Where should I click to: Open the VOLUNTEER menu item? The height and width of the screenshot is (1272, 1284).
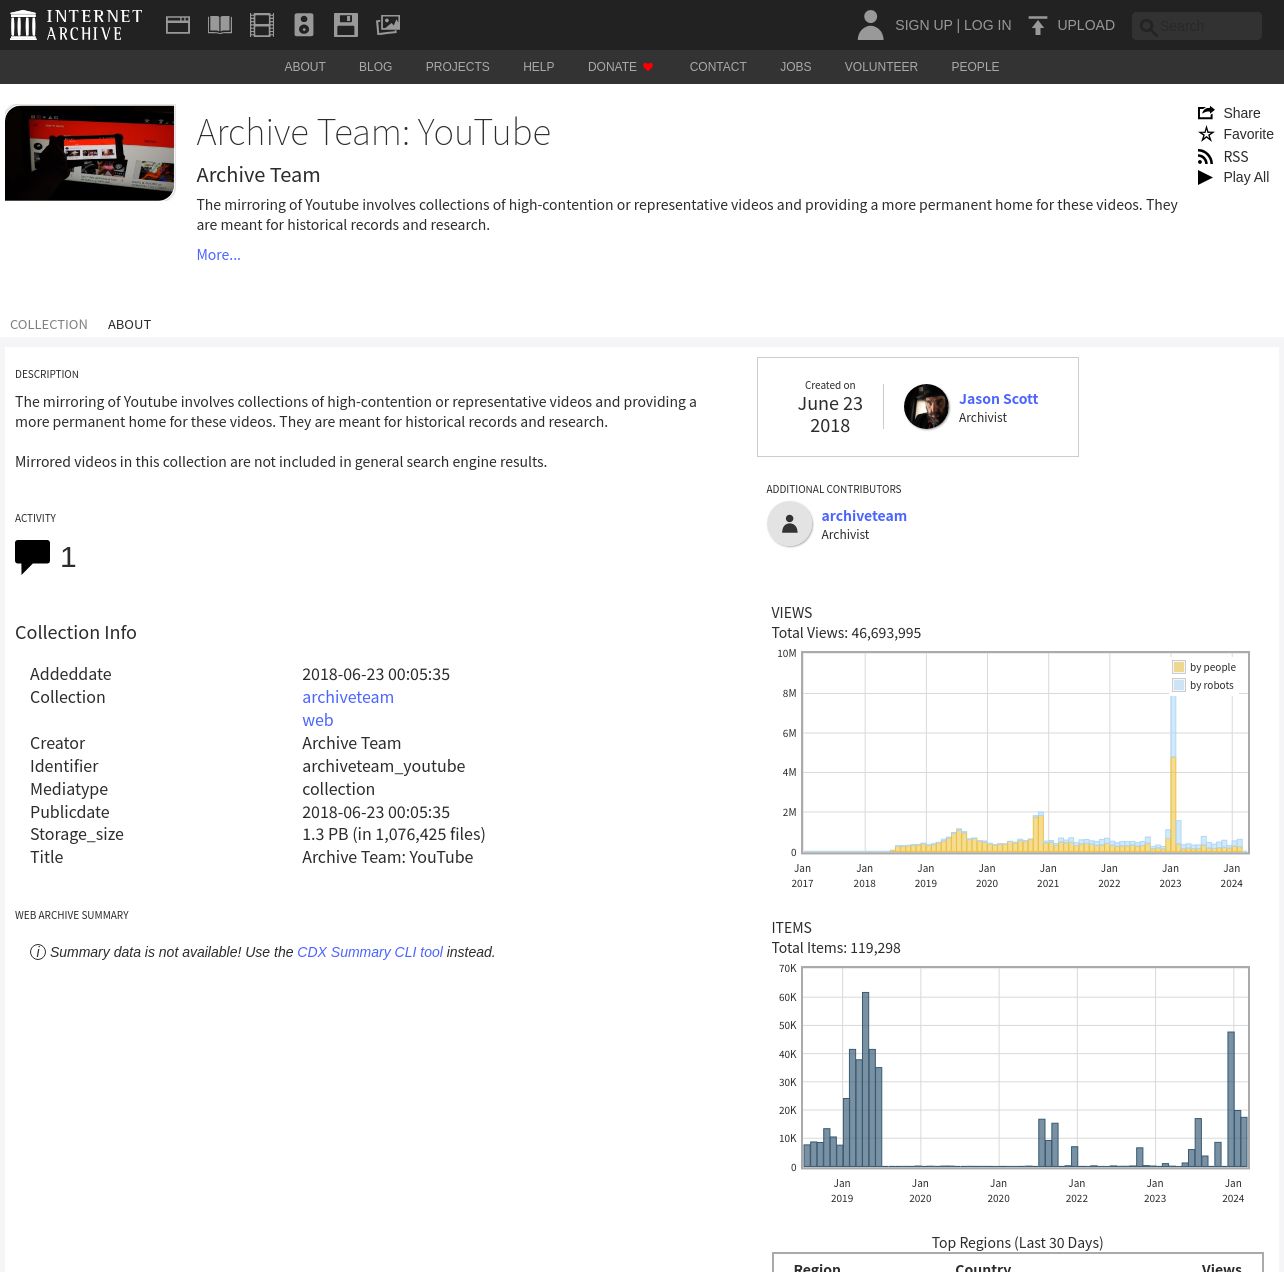pos(881,67)
